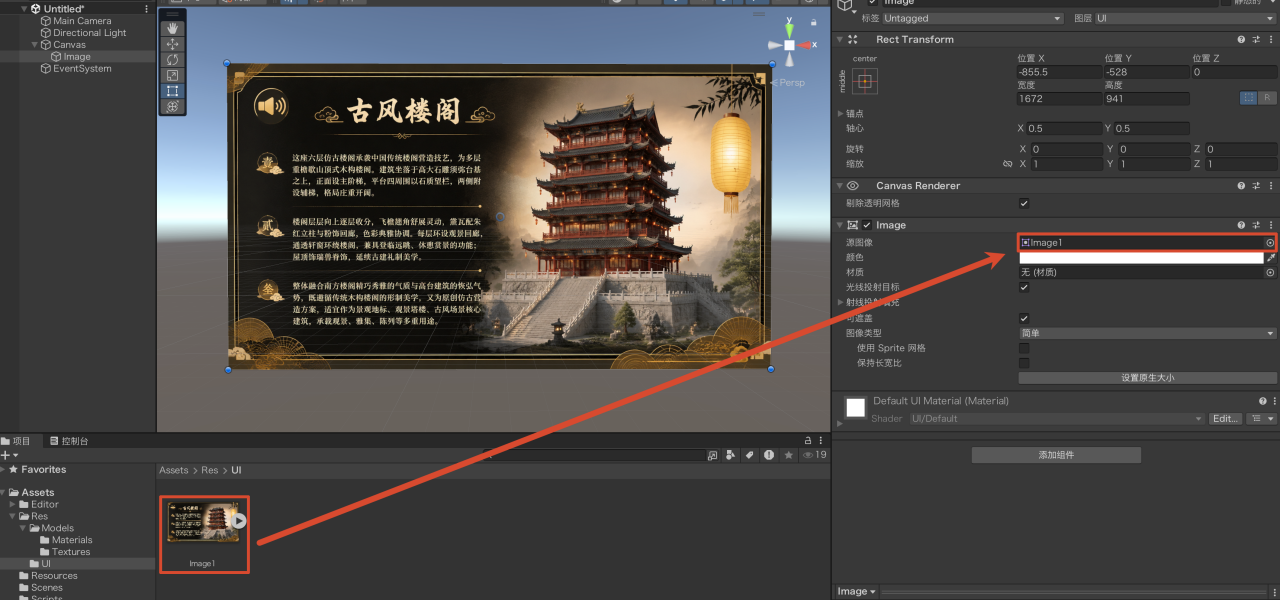
Task: Select the Transform tool in scene toolbar
Action: tap(172, 106)
